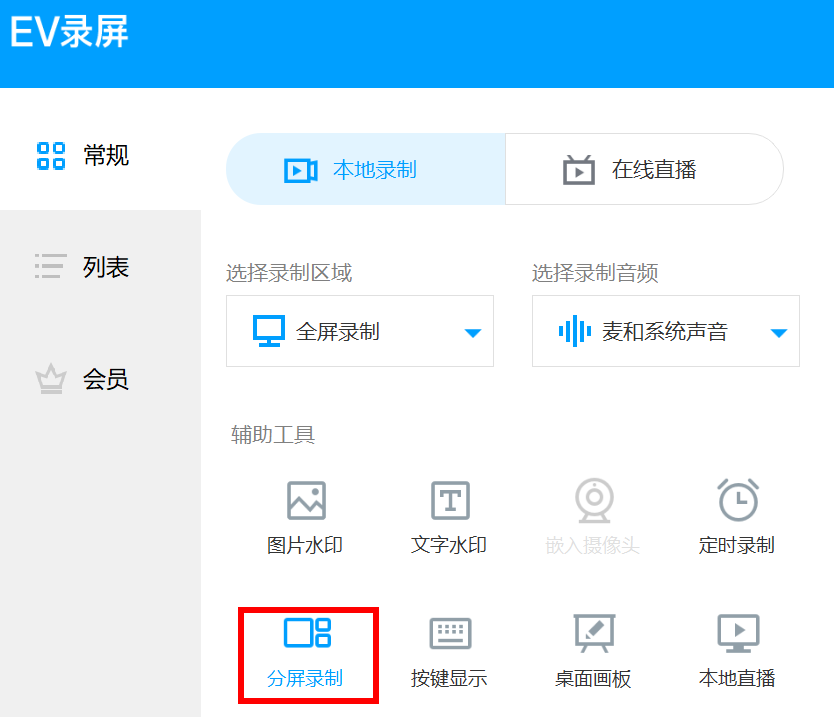Select the 分屏录制 split-screen tool
Viewport: 834px width, 717px height.
point(306,653)
